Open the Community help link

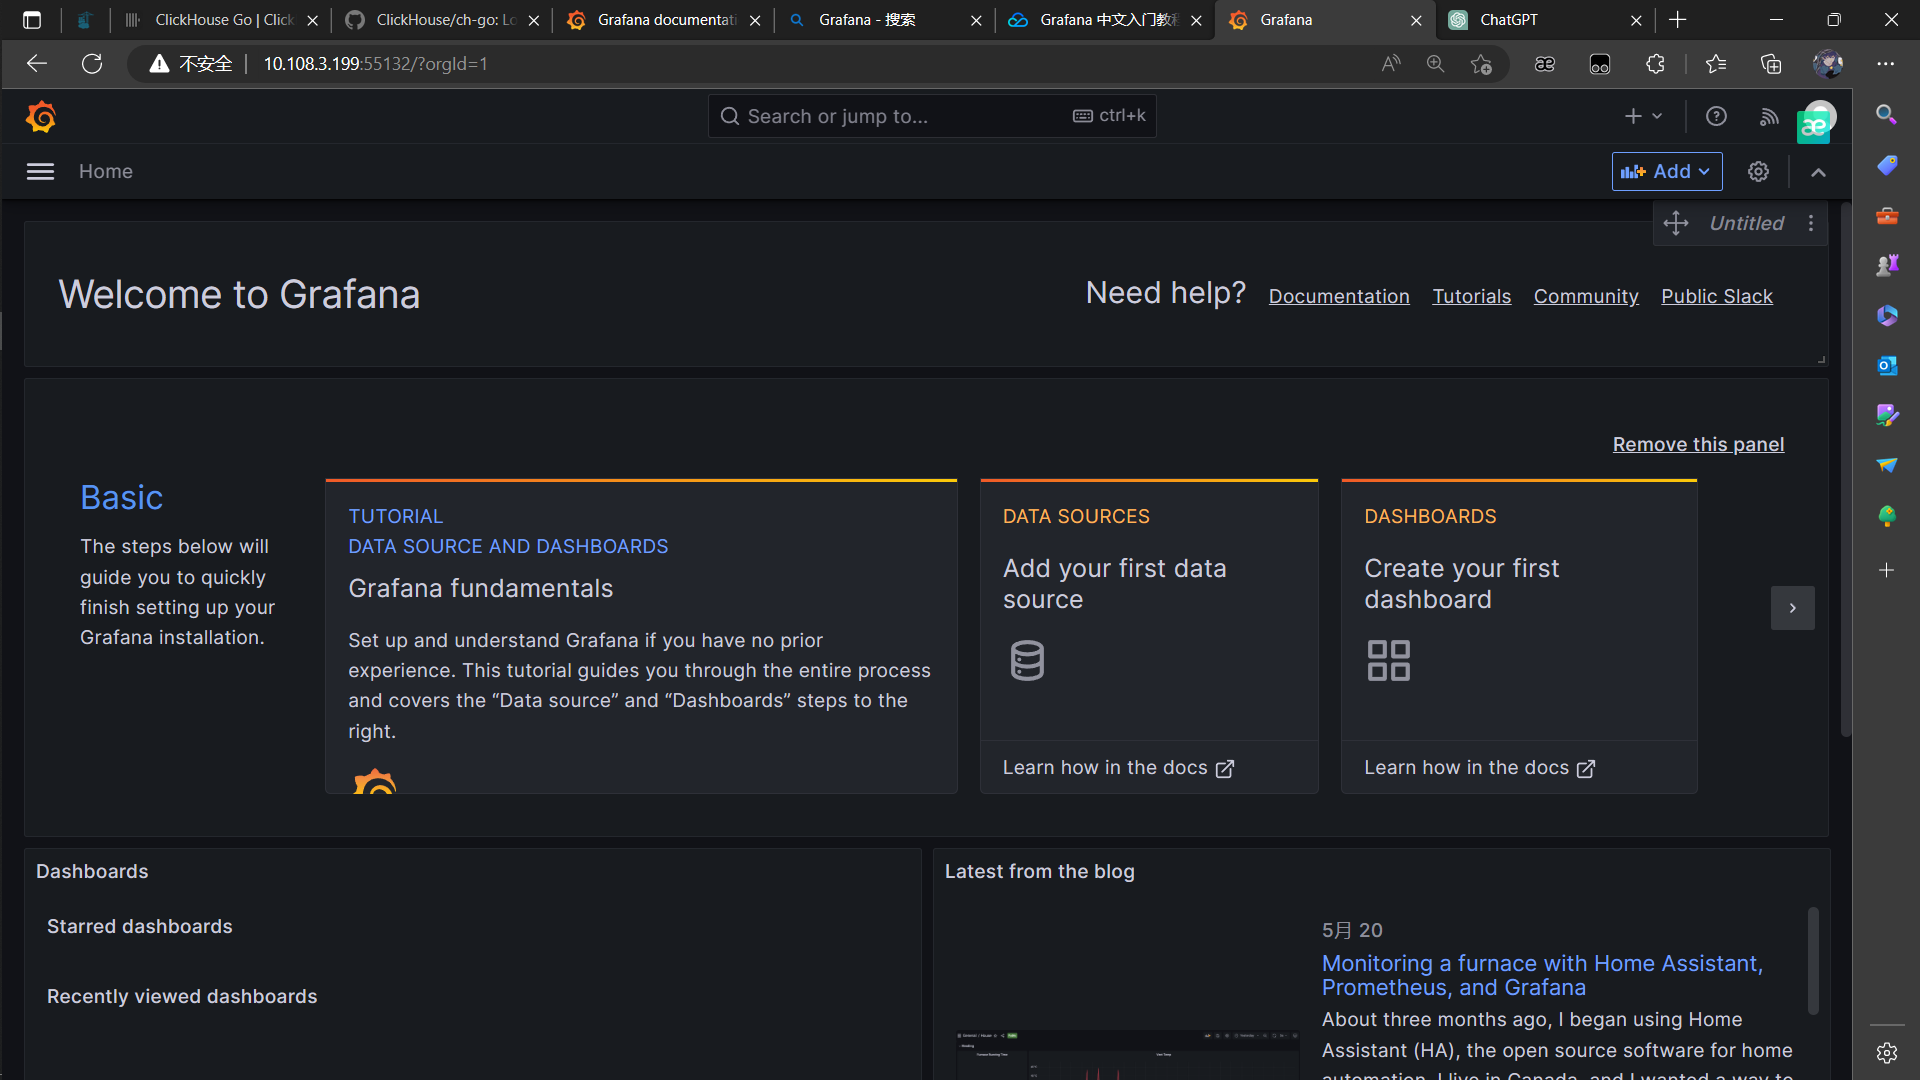(x=1586, y=296)
